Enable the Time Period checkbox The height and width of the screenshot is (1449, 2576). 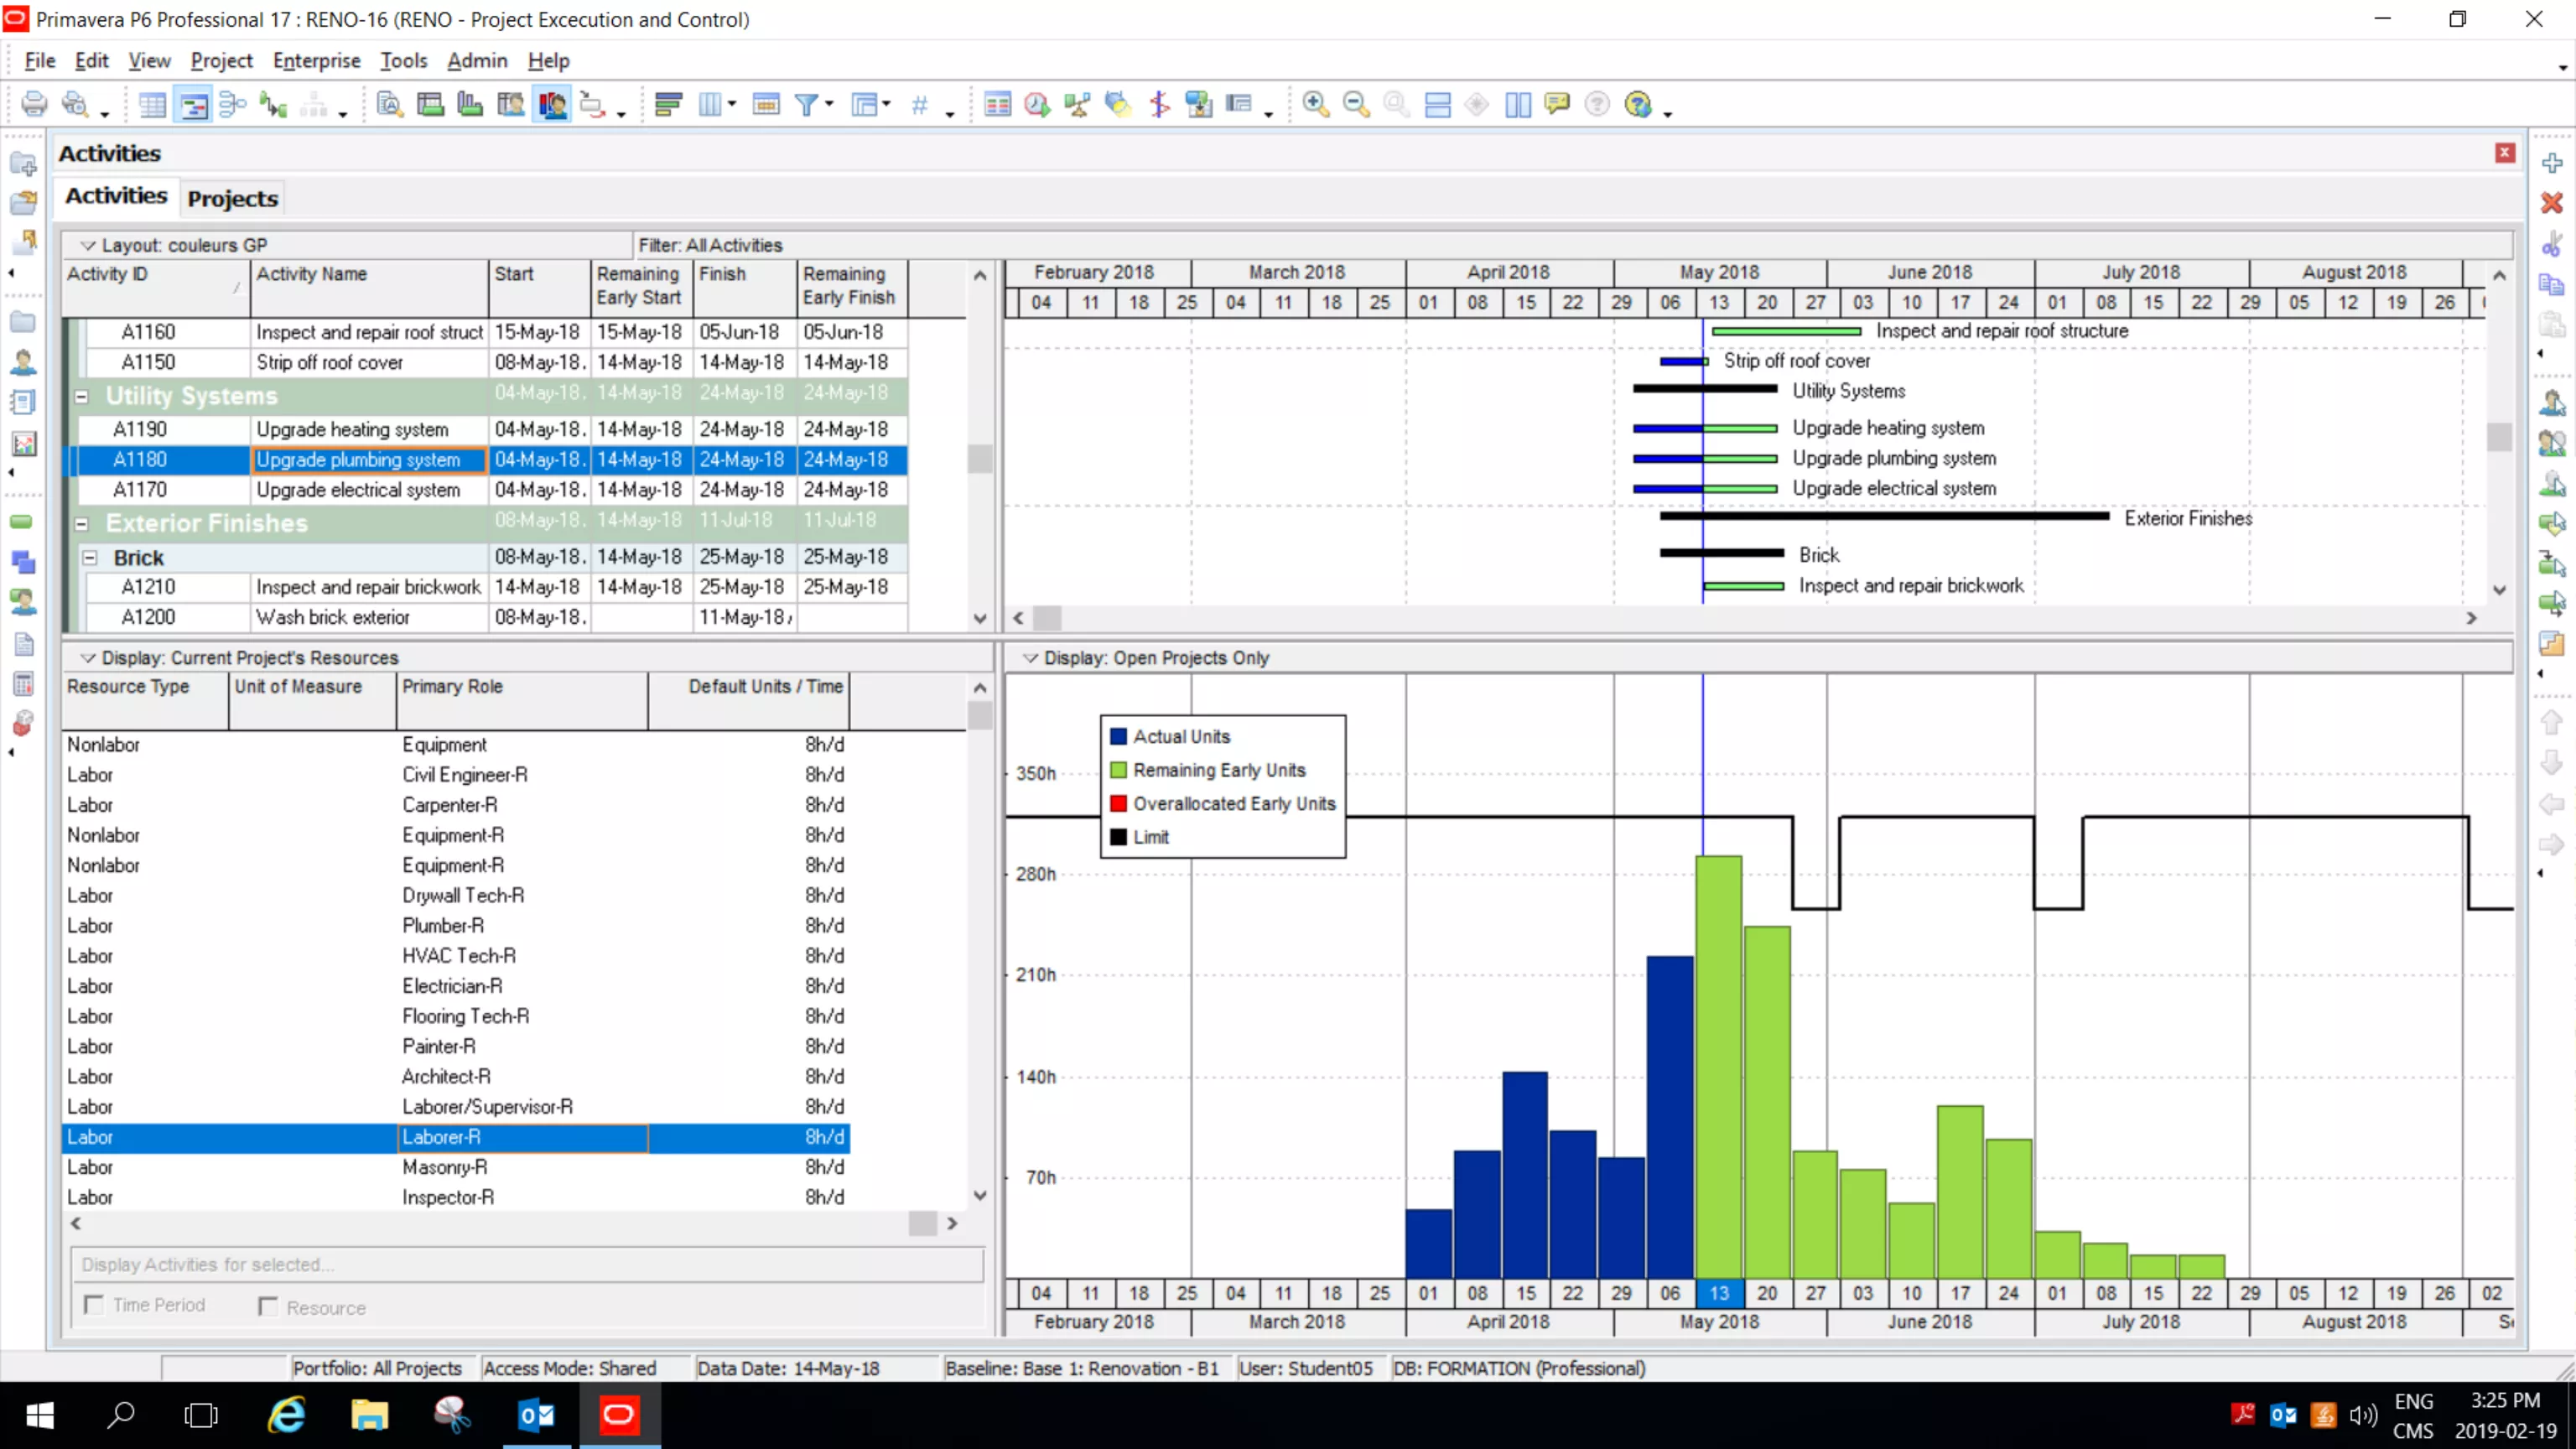click(x=94, y=1305)
